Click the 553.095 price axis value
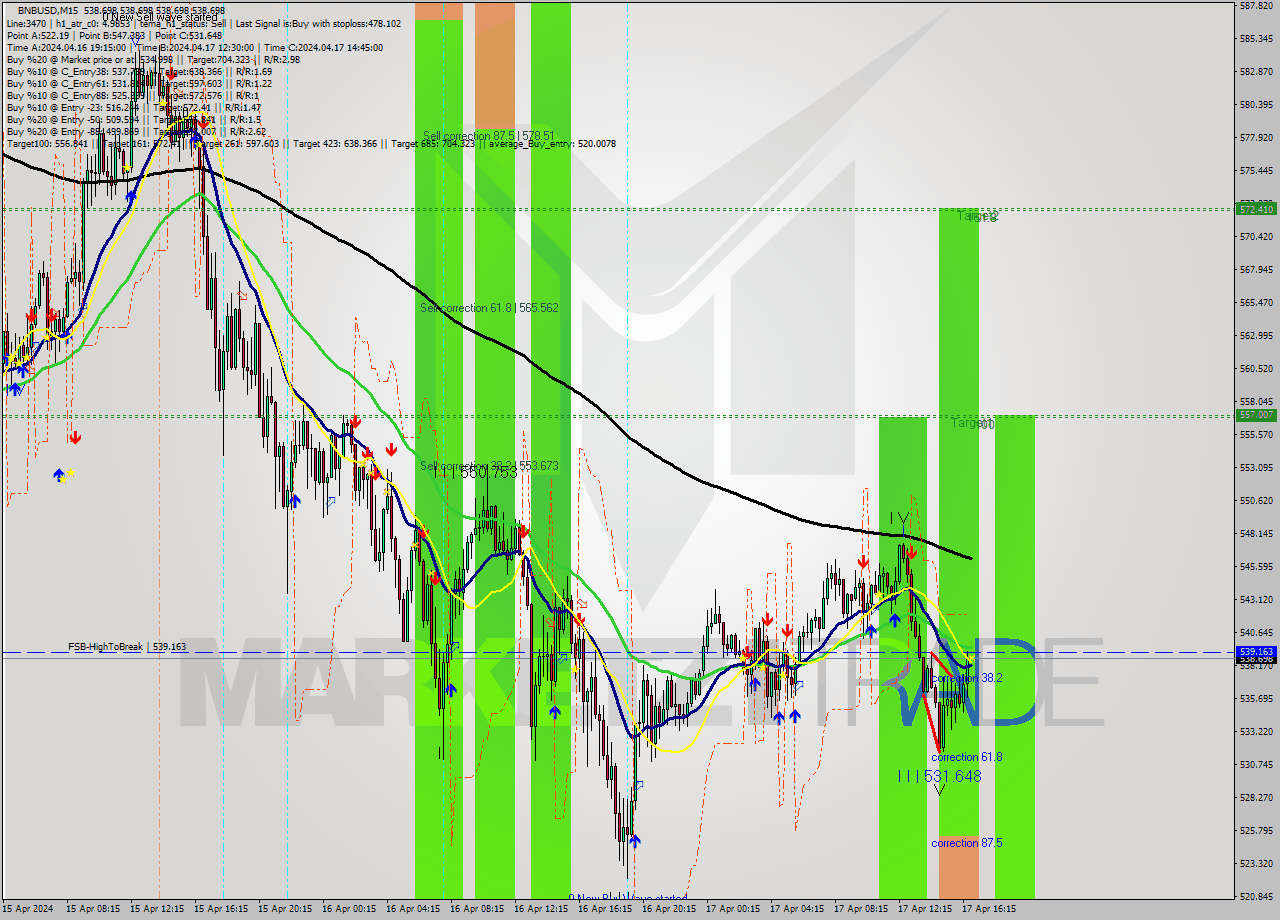The image size is (1280, 920). click(x=1256, y=467)
